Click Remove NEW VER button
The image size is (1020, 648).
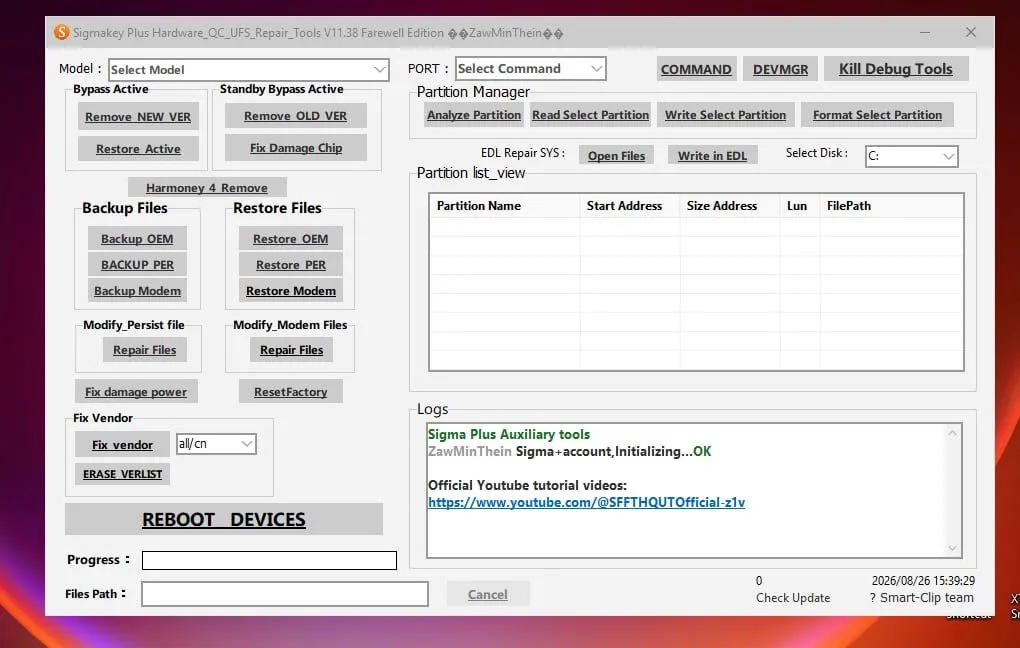coord(138,116)
